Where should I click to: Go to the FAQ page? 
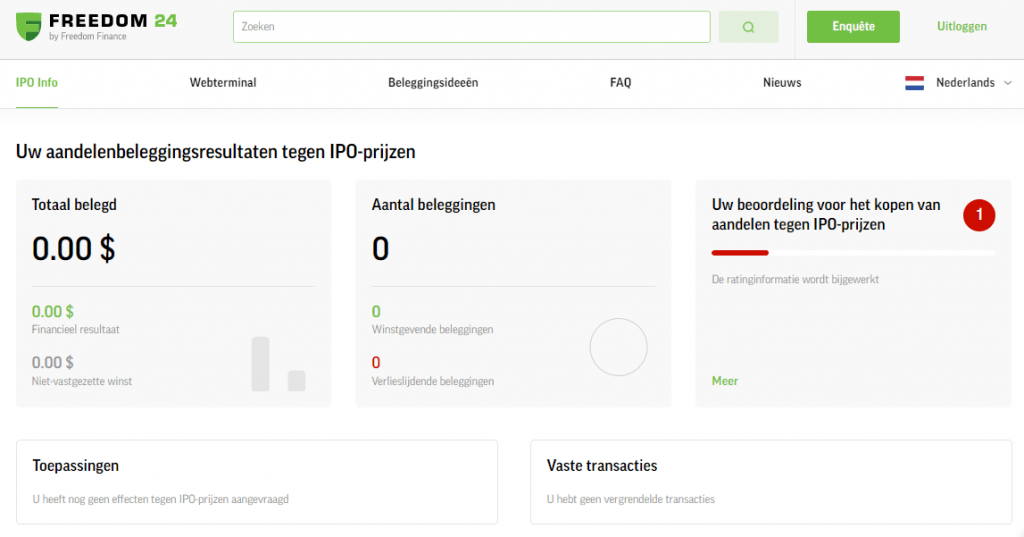pyautogui.click(x=620, y=83)
